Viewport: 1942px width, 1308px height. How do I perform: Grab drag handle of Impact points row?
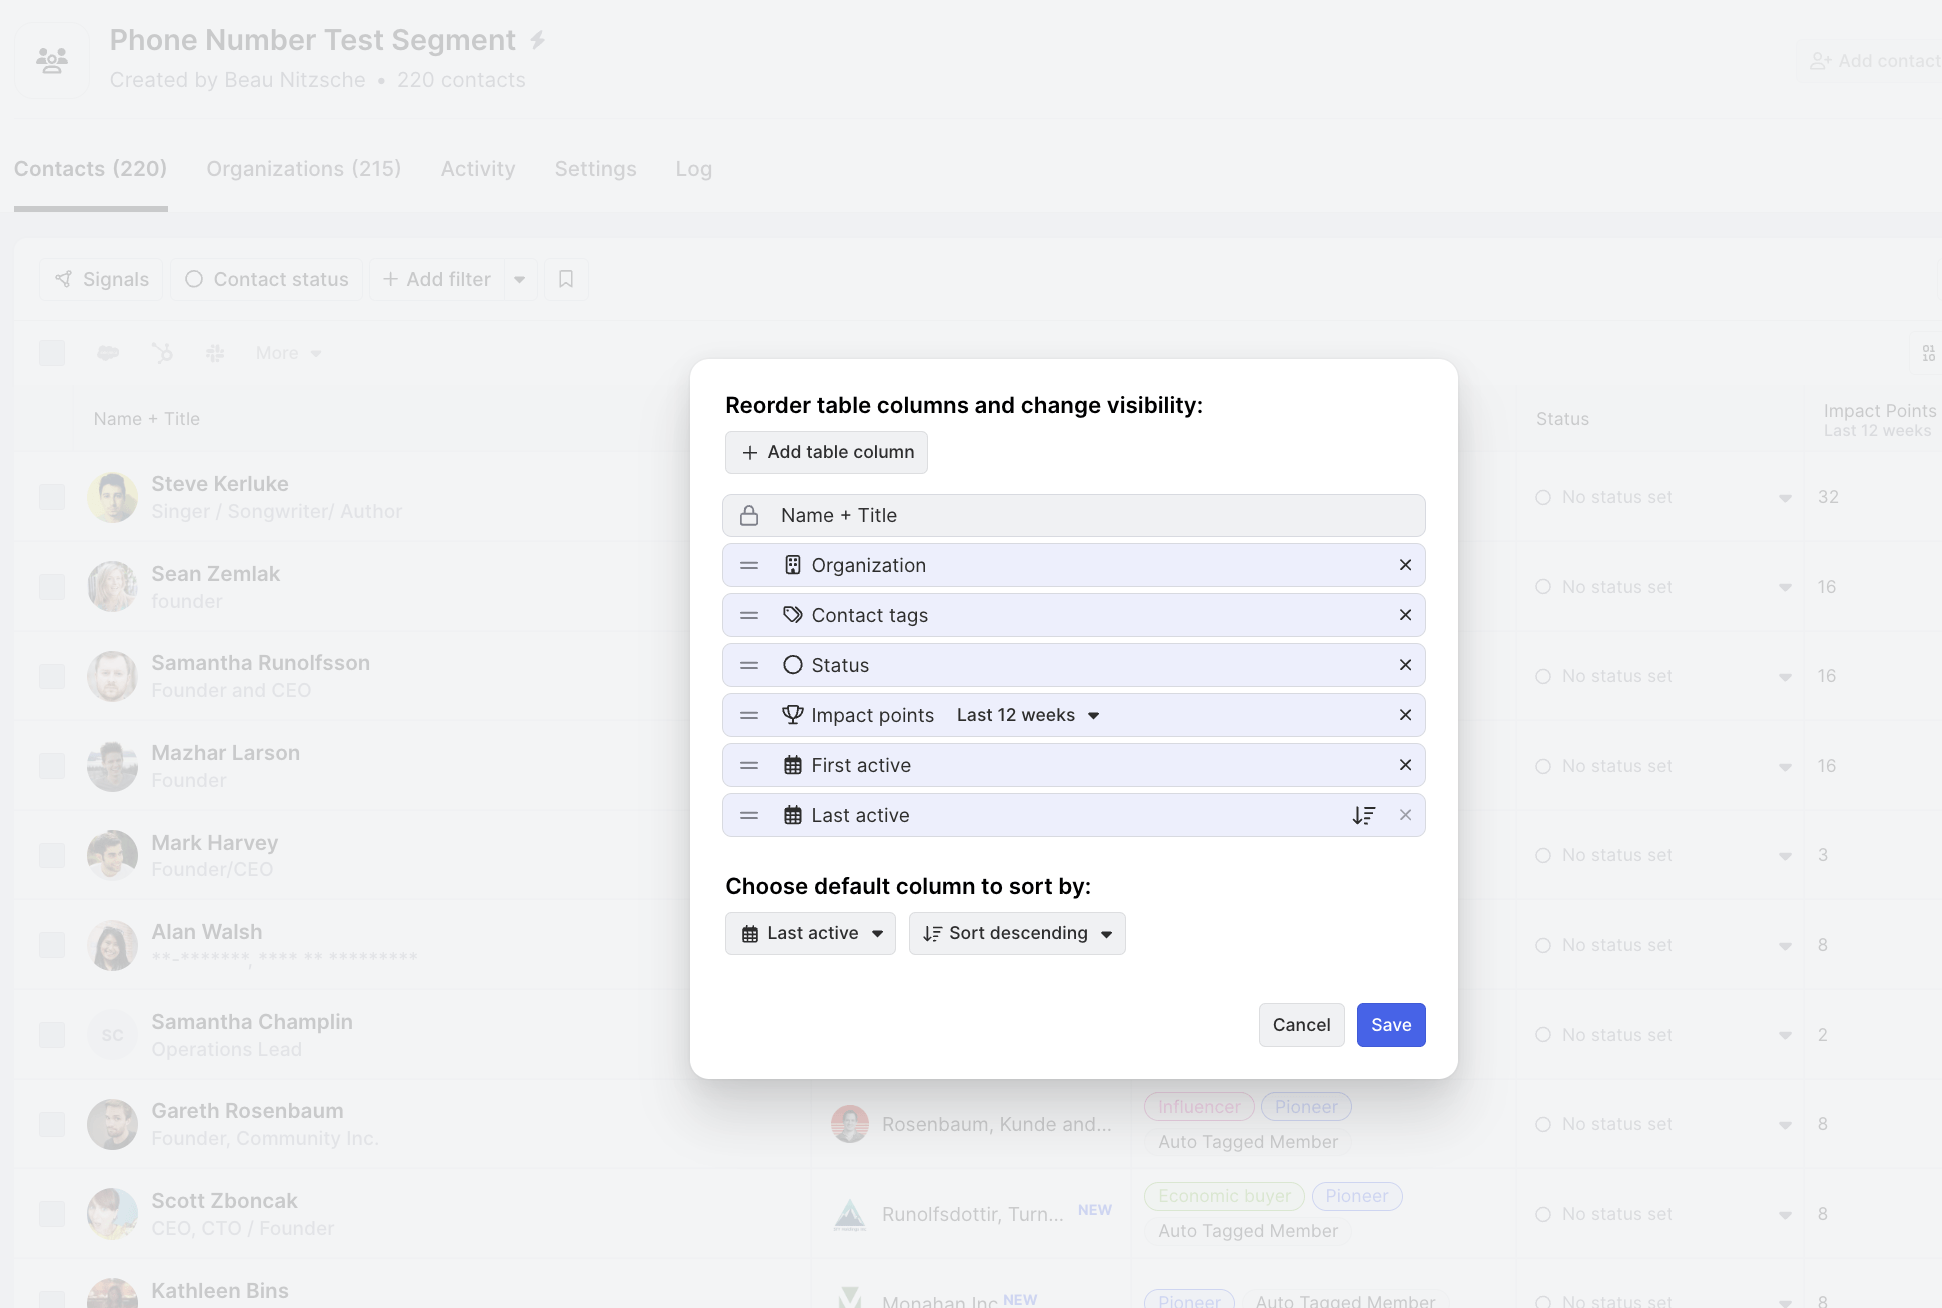749,715
